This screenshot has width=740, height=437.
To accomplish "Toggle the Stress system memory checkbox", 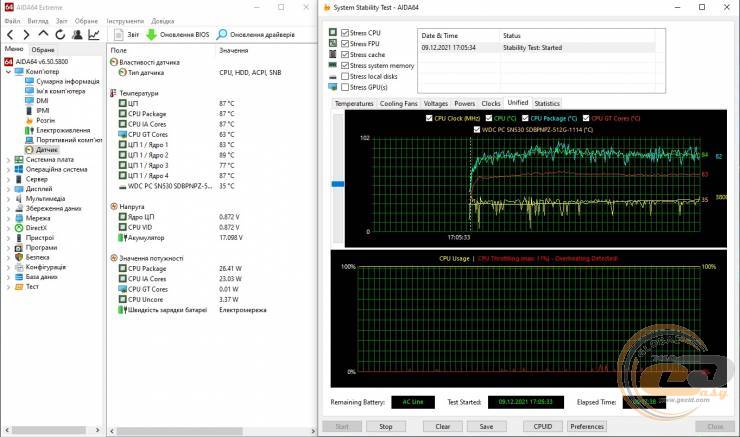I will tap(345, 65).
